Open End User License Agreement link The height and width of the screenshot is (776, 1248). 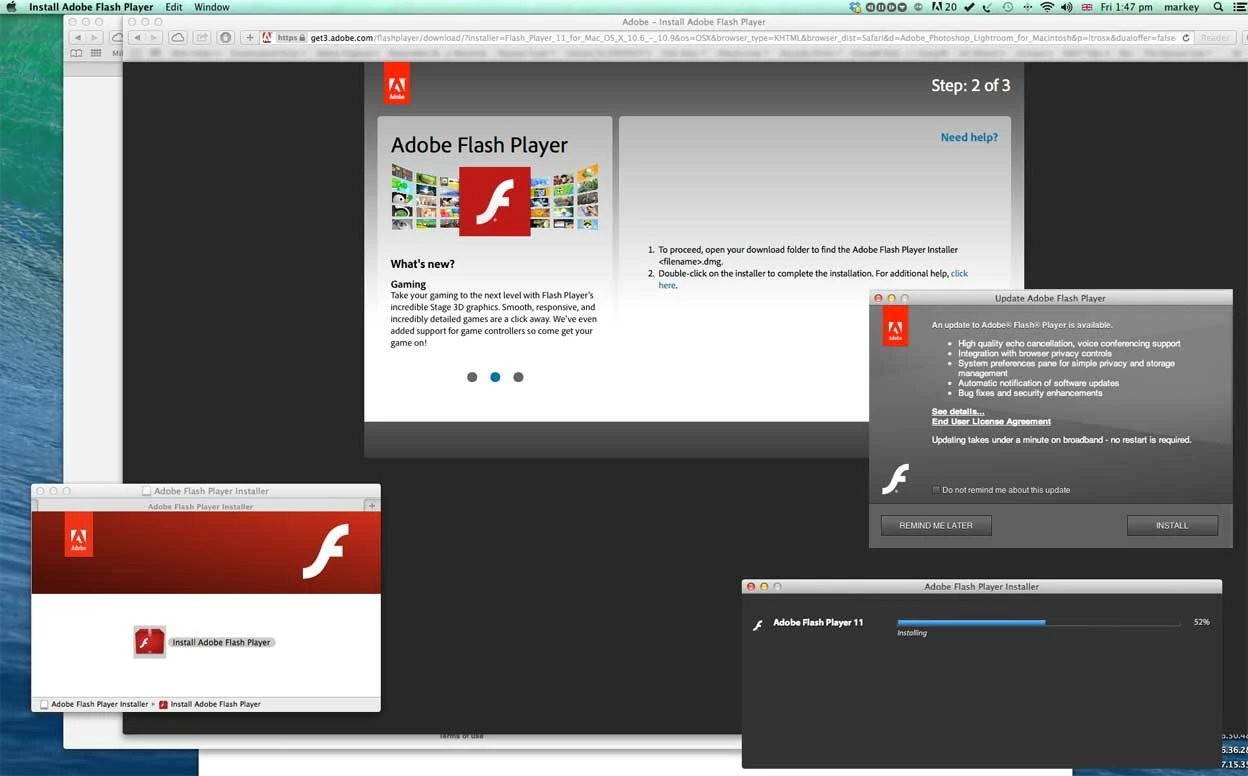(991, 421)
